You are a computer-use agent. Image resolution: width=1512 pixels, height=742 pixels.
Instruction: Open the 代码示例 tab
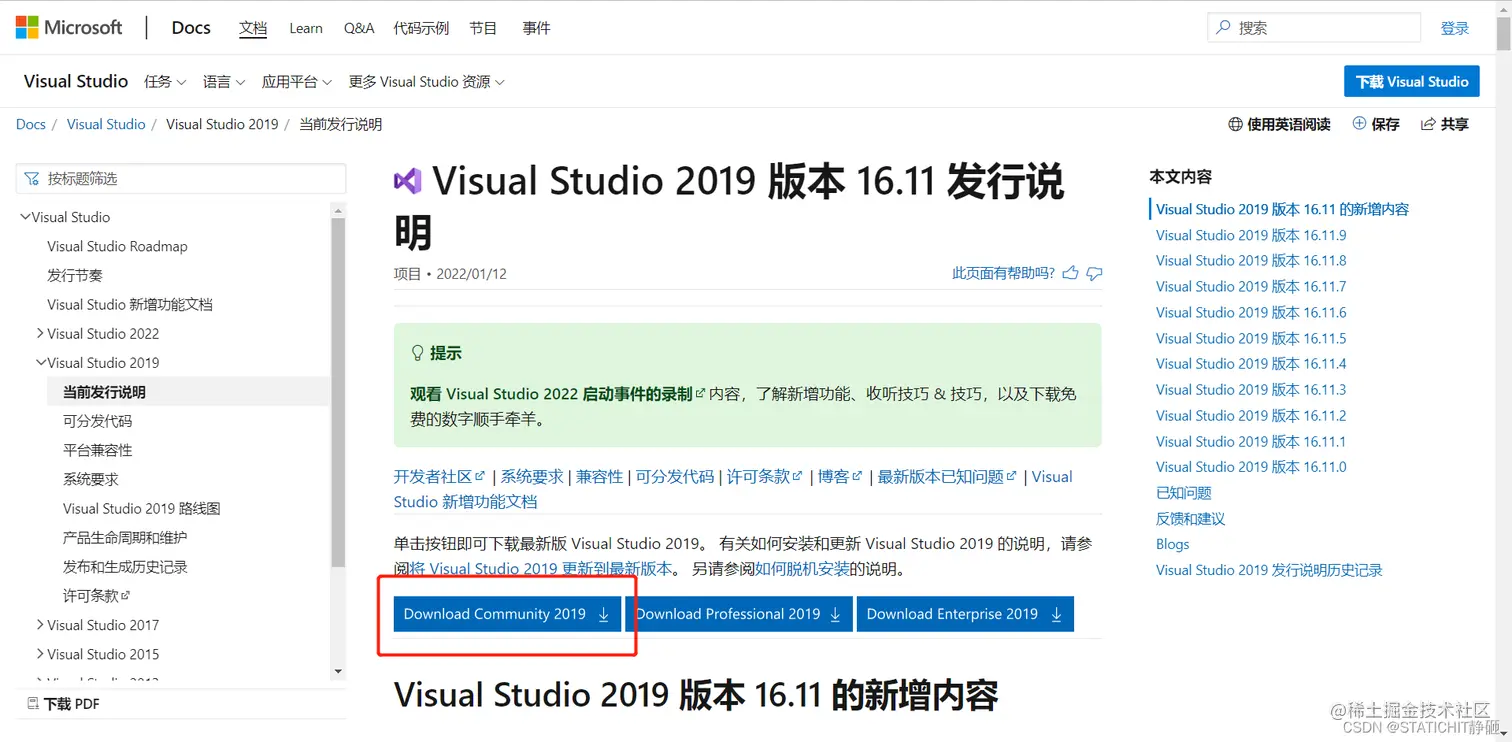pyautogui.click(x=421, y=28)
